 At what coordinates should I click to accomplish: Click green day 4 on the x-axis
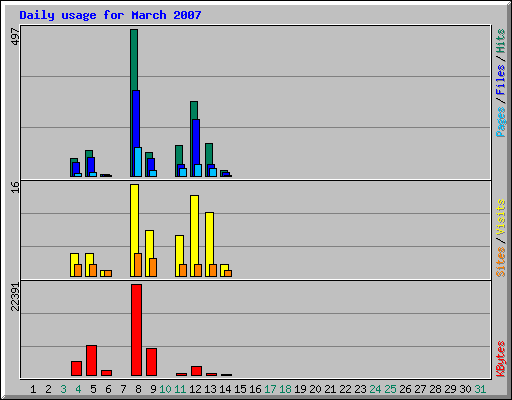pos(78,389)
